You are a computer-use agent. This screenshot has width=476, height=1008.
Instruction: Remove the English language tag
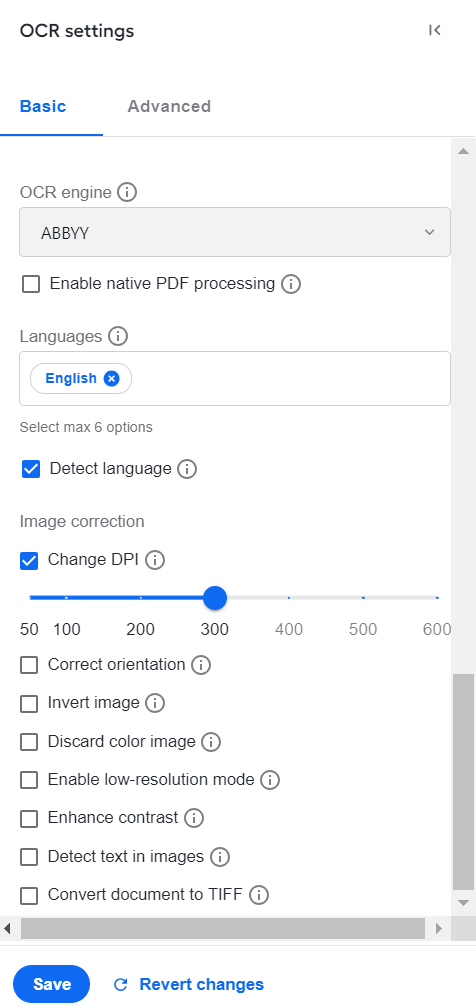111,379
